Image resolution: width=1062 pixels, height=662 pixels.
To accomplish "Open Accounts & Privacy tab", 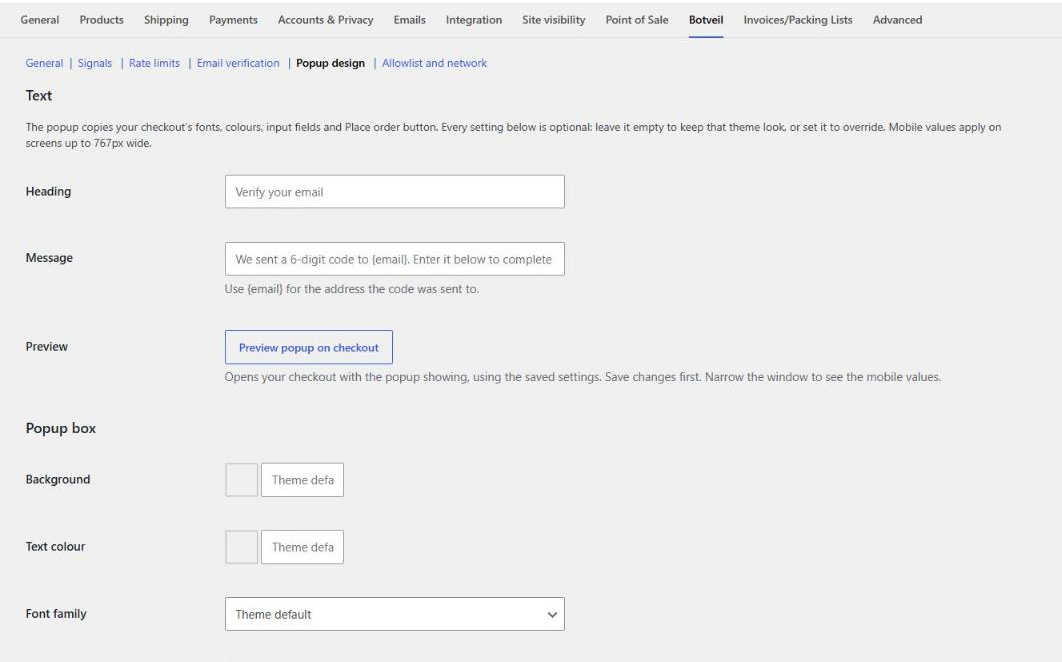I will click(325, 20).
